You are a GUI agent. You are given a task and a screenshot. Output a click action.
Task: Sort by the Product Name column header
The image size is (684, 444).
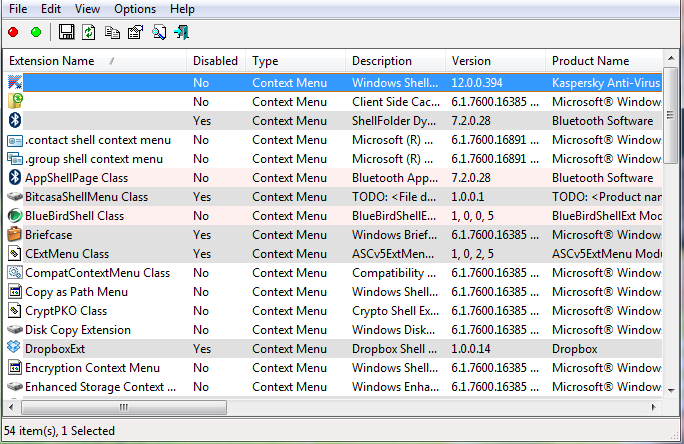tap(604, 61)
